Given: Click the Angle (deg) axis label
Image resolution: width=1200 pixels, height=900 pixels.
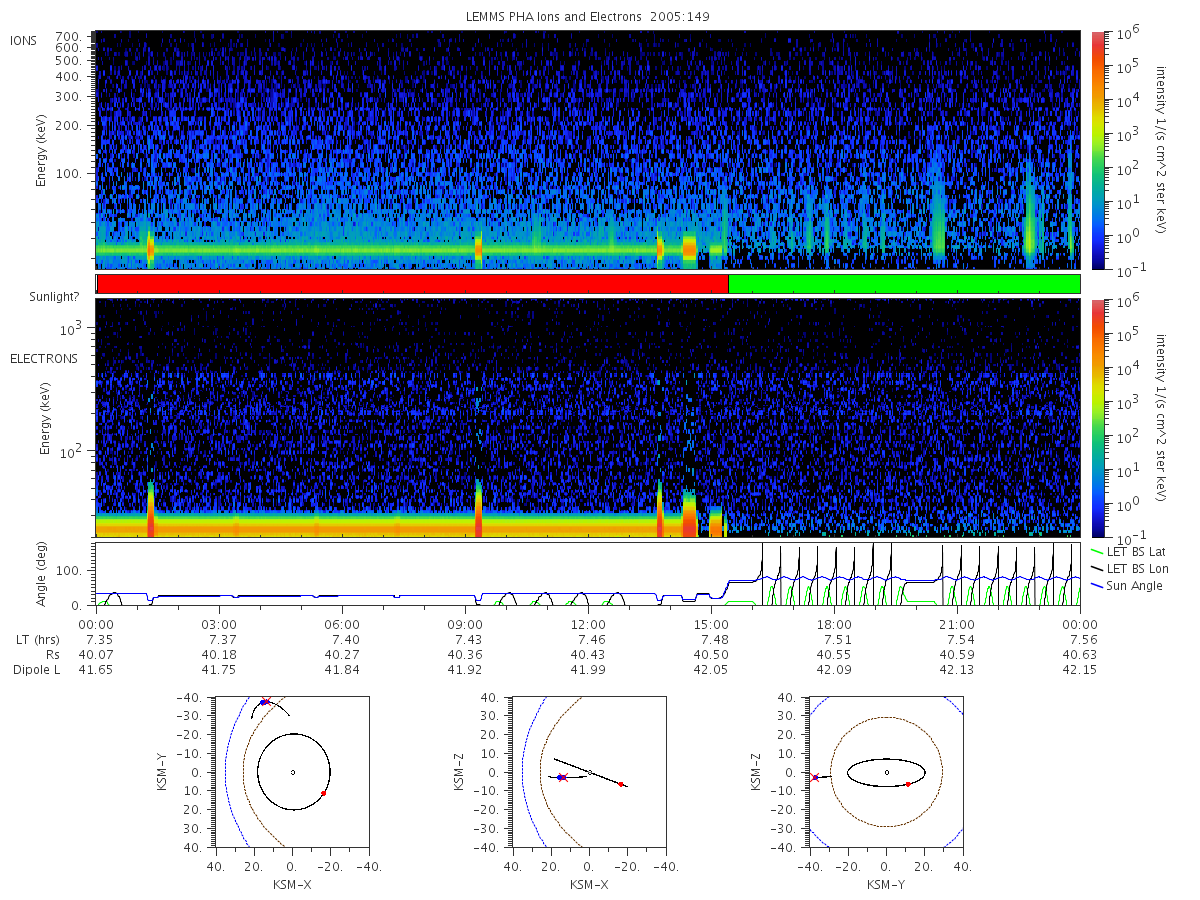Looking at the screenshot, I should (x=46, y=574).
